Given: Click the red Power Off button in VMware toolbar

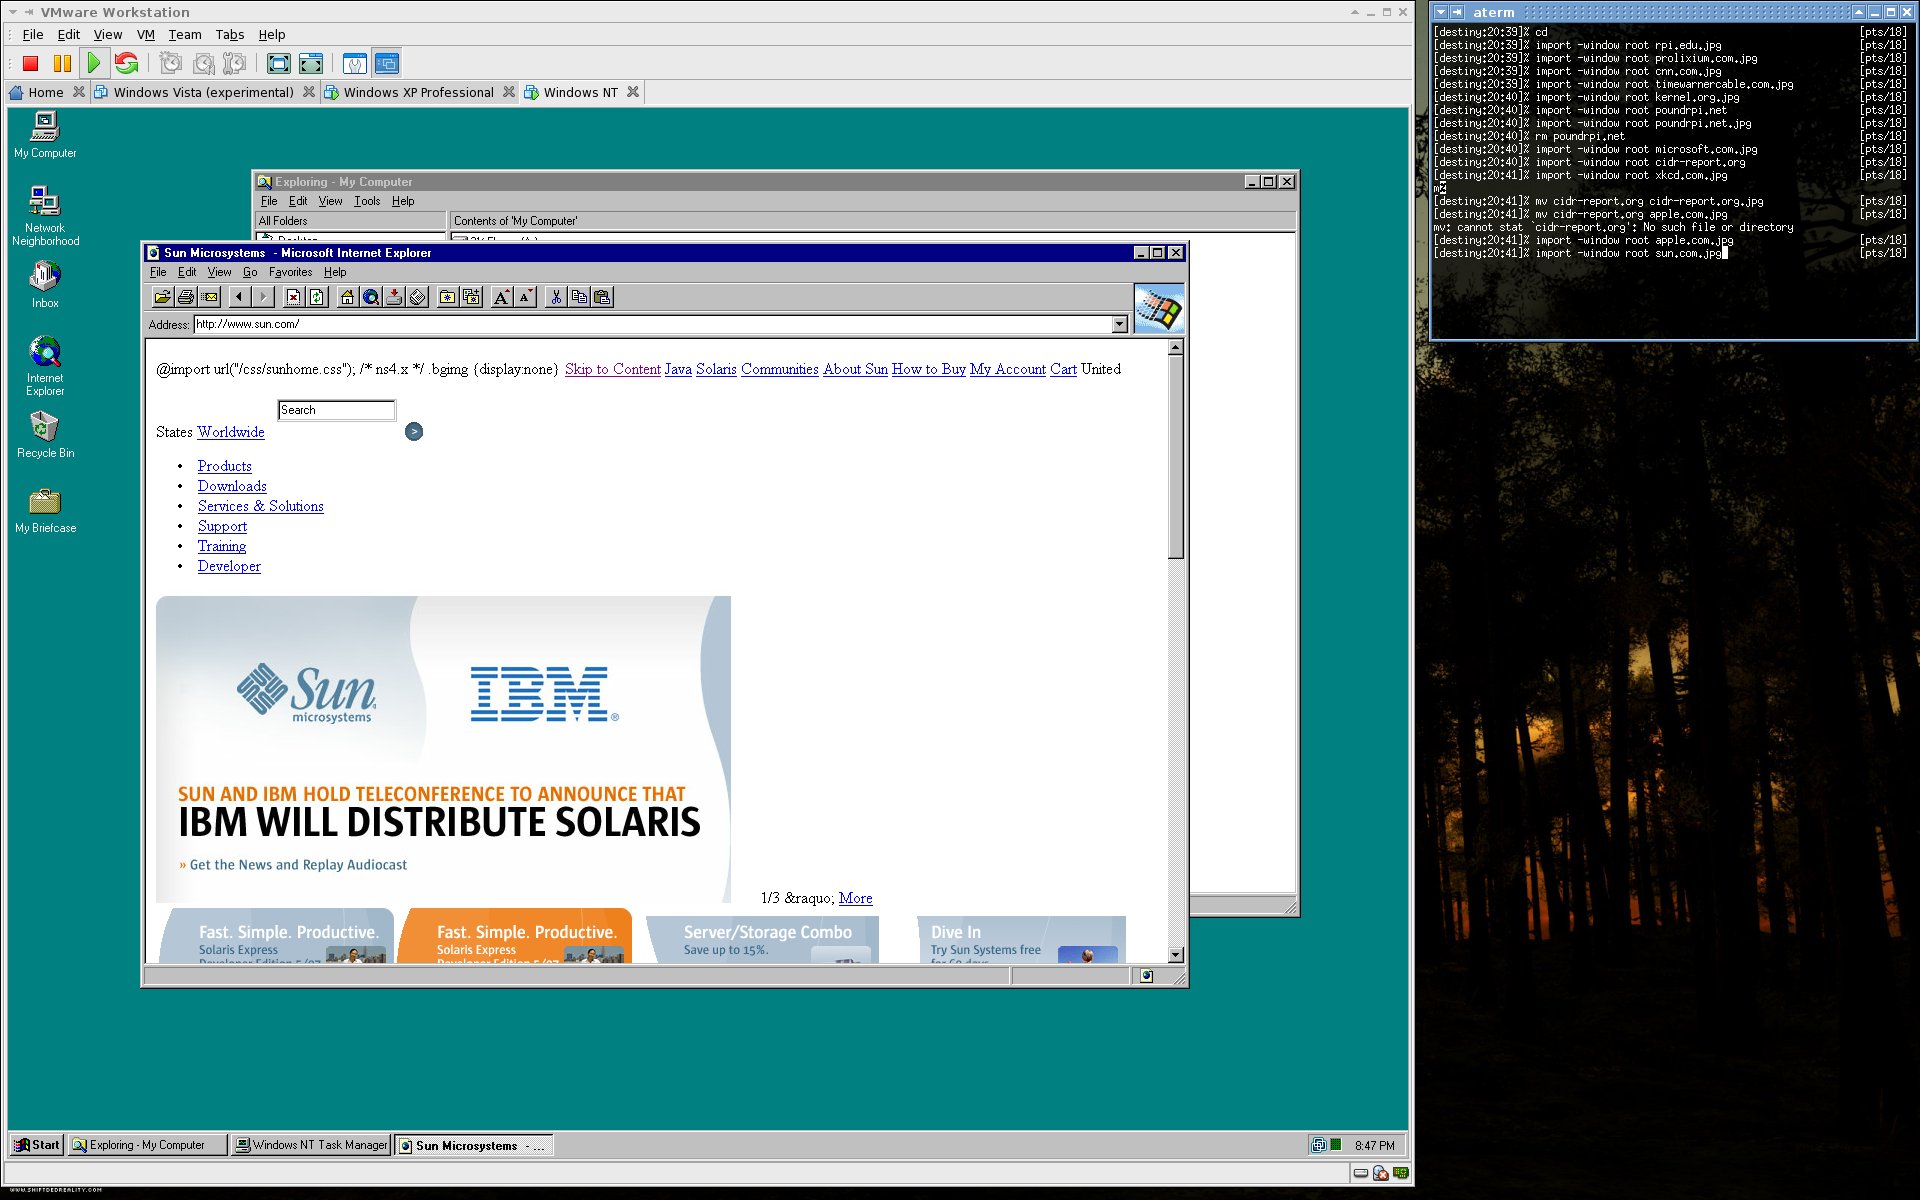Looking at the screenshot, I should (x=30, y=63).
